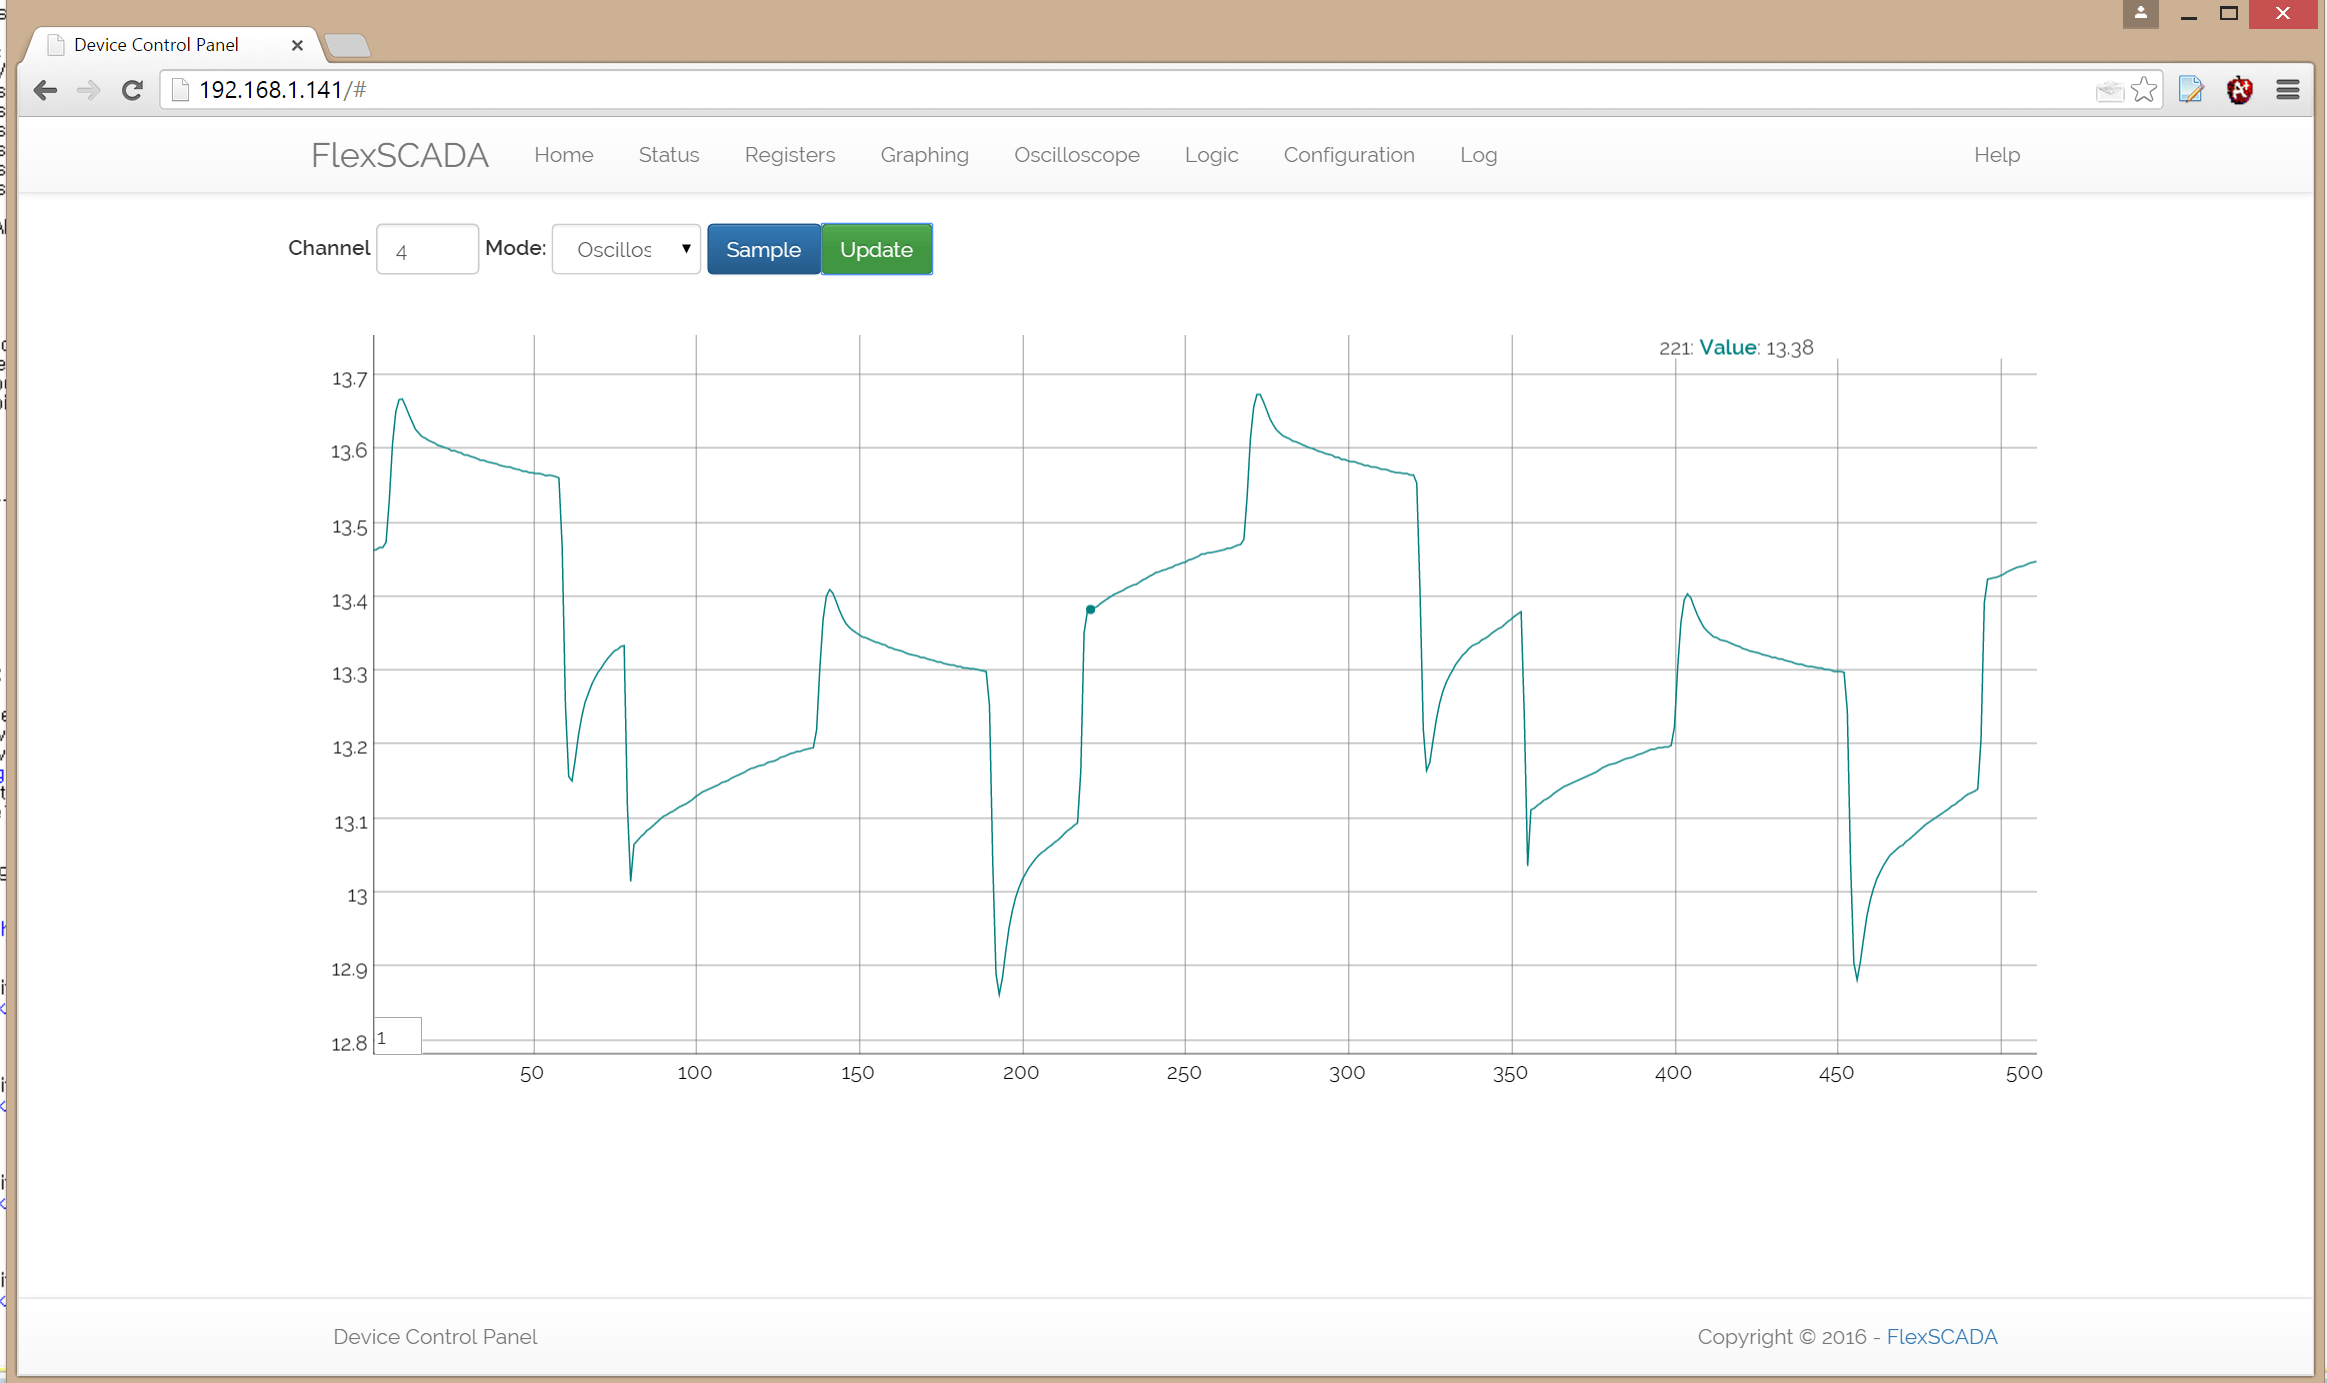
Task: Click the Channel input field
Action: (x=427, y=249)
